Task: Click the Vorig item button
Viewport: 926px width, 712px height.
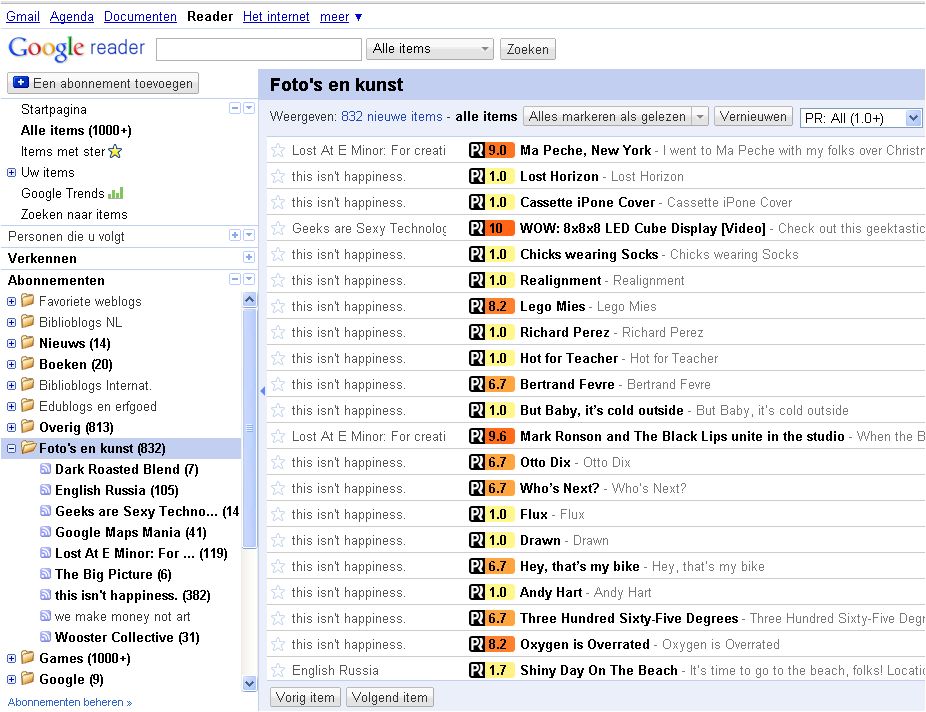Action: coord(305,697)
